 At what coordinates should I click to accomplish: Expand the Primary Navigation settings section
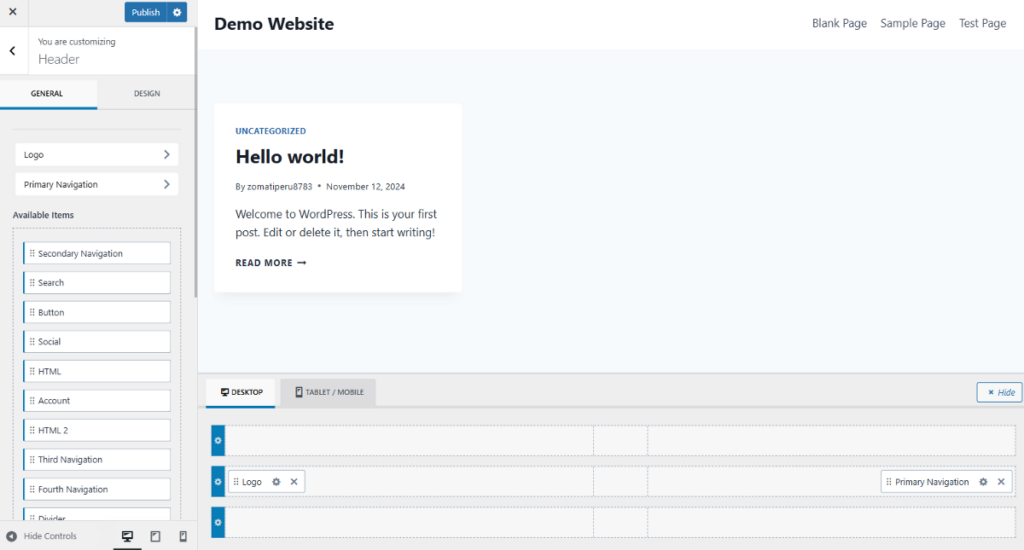pos(97,184)
